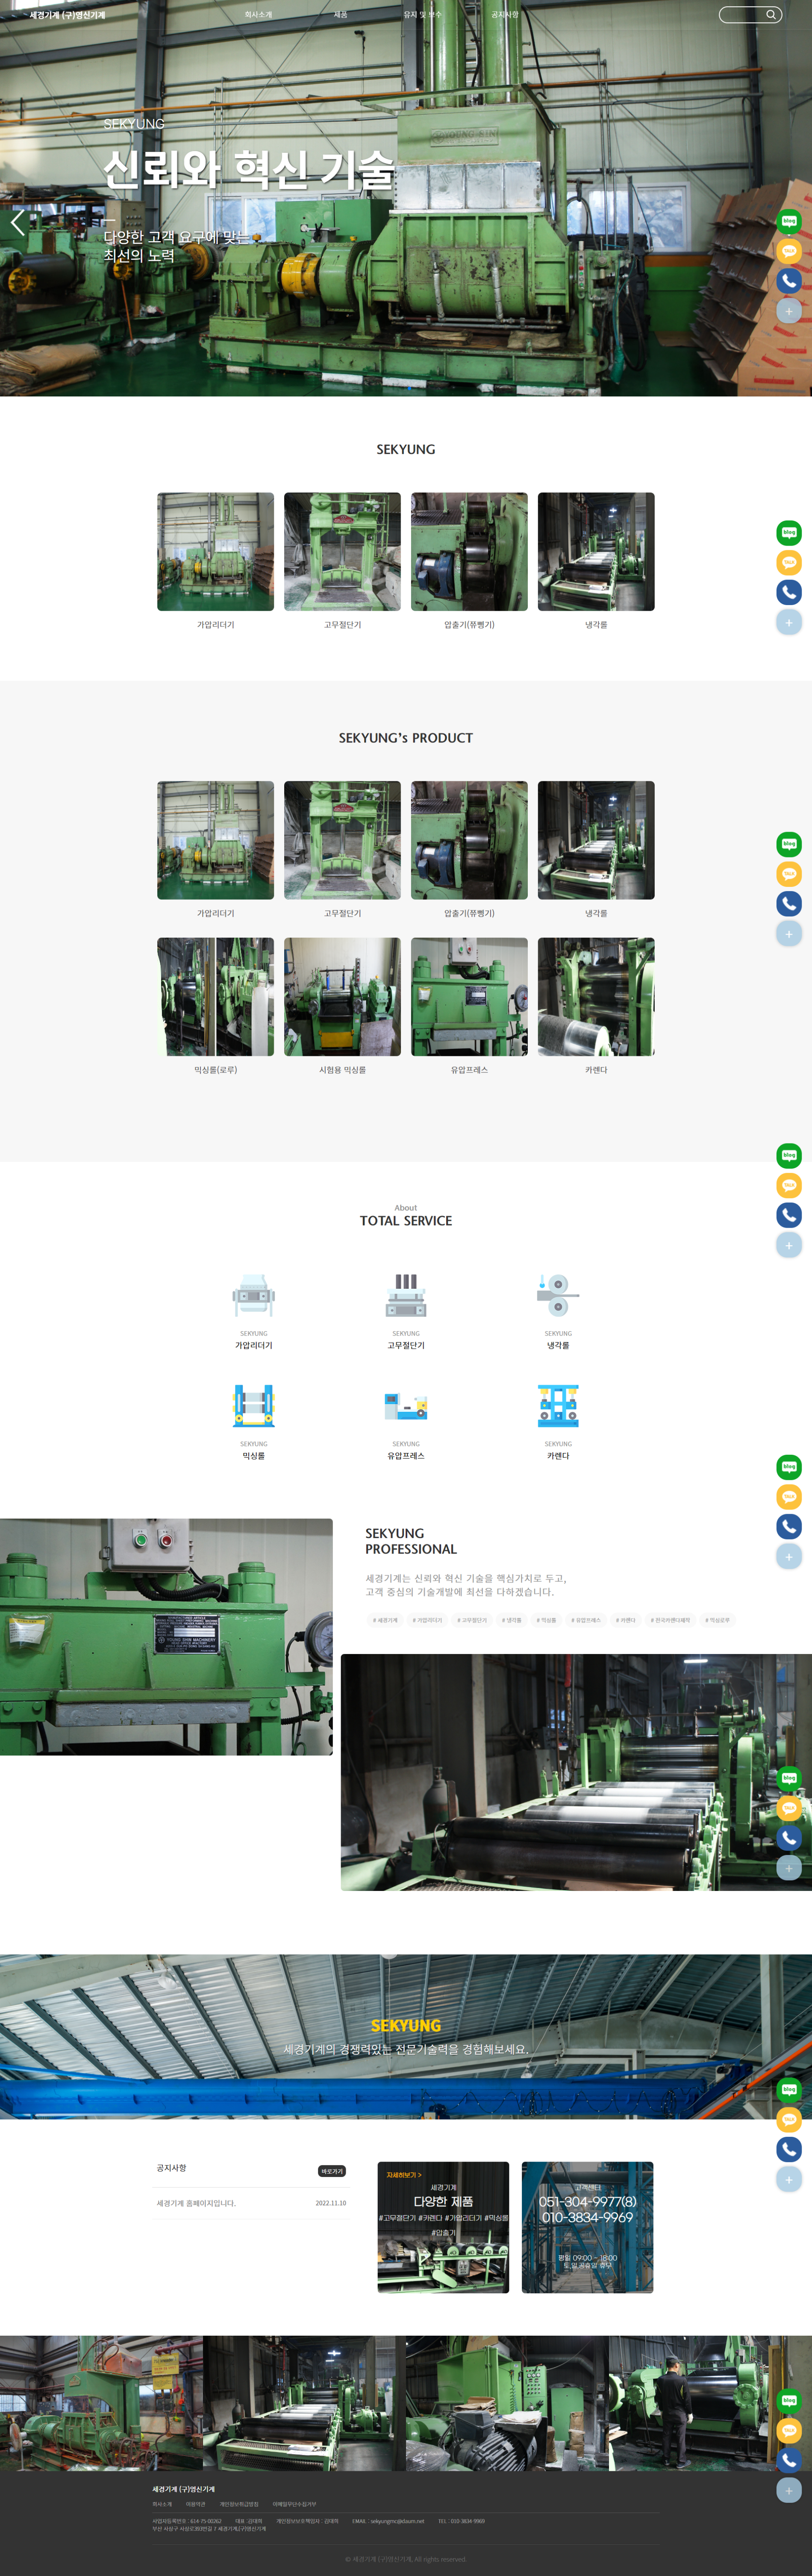Click footer TEL : 010-3834-9969 text
The width and height of the screenshot is (812, 2576).
pos(461,2521)
